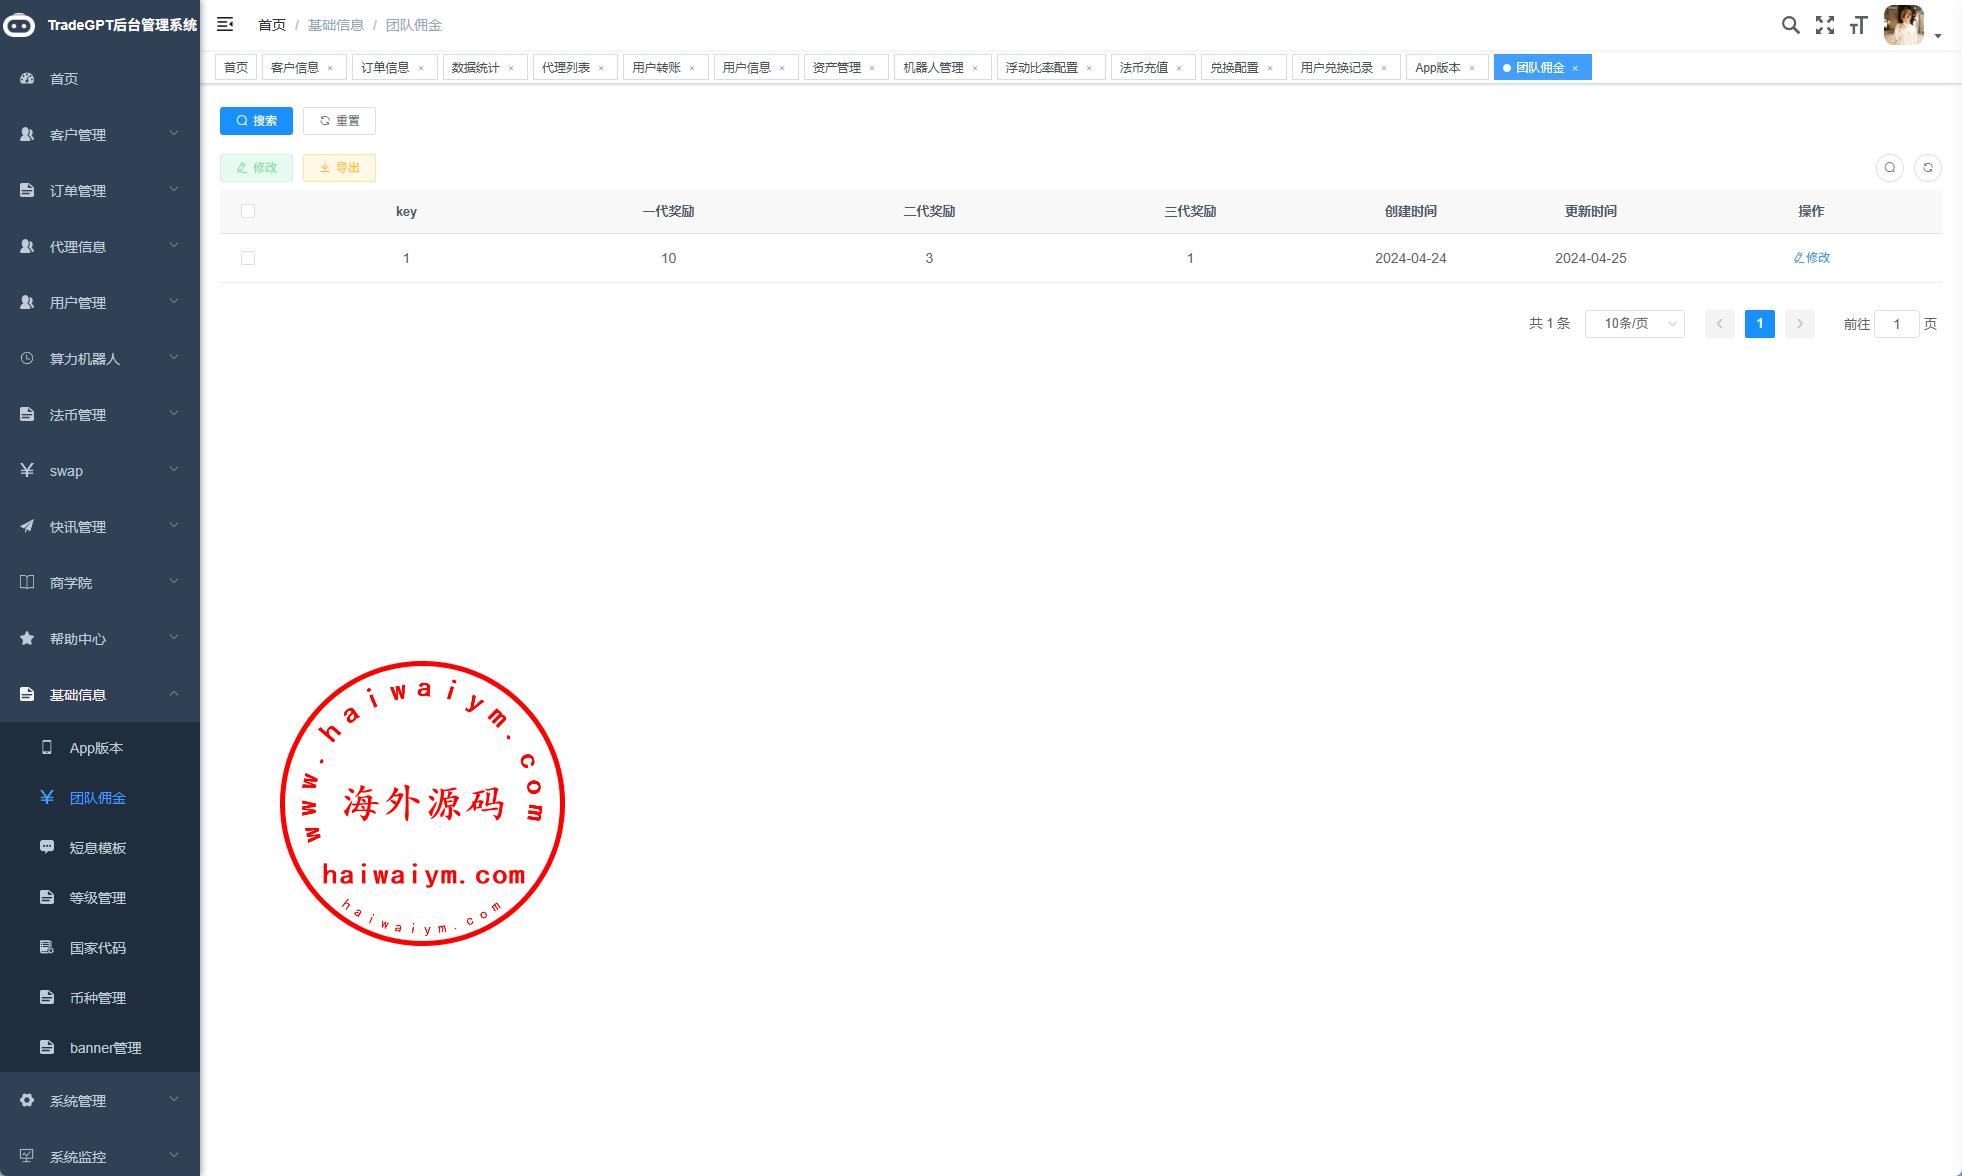
Task: Click the sidebar collapse hamburger icon
Action: pyautogui.click(x=225, y=24)
